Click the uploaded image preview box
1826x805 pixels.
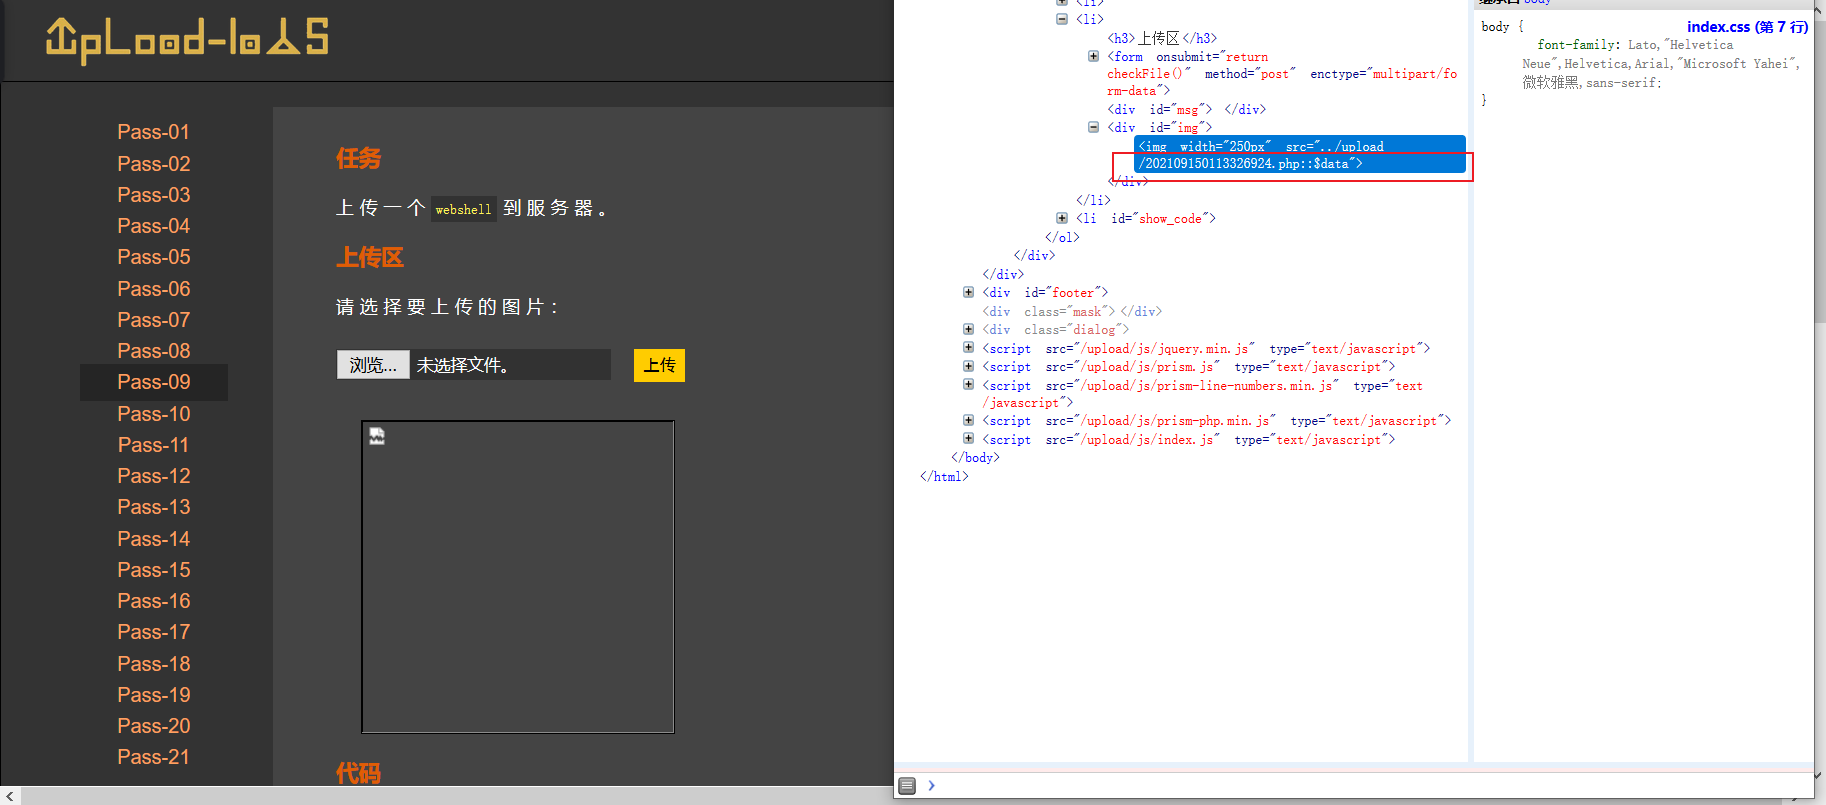[x=518, y=577]
